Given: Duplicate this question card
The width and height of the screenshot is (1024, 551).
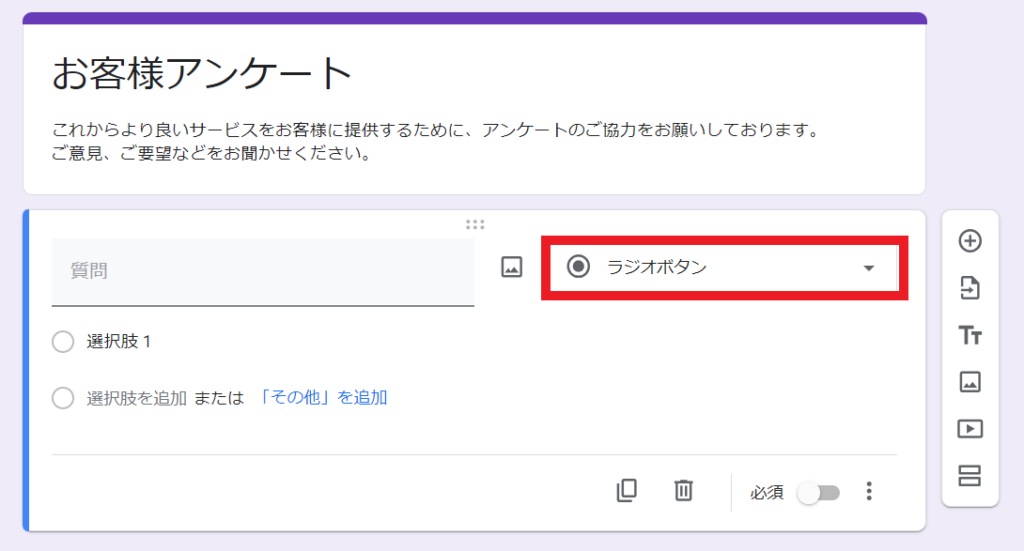Looking at the screenshot, I should (626, 490).
